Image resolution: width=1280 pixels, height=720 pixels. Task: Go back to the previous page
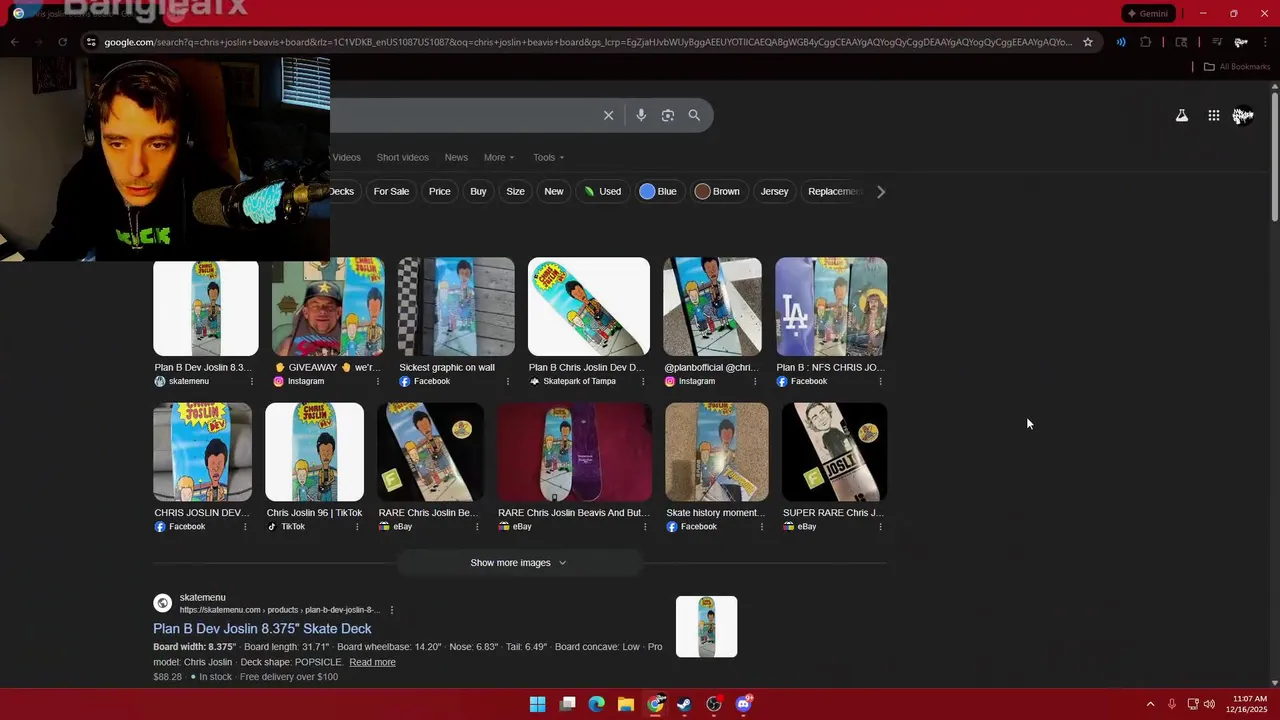[14, 42]
